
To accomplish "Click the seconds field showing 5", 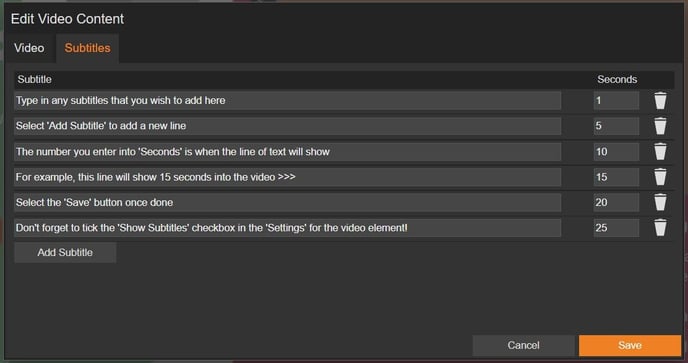I will click(x=616, y=126).
